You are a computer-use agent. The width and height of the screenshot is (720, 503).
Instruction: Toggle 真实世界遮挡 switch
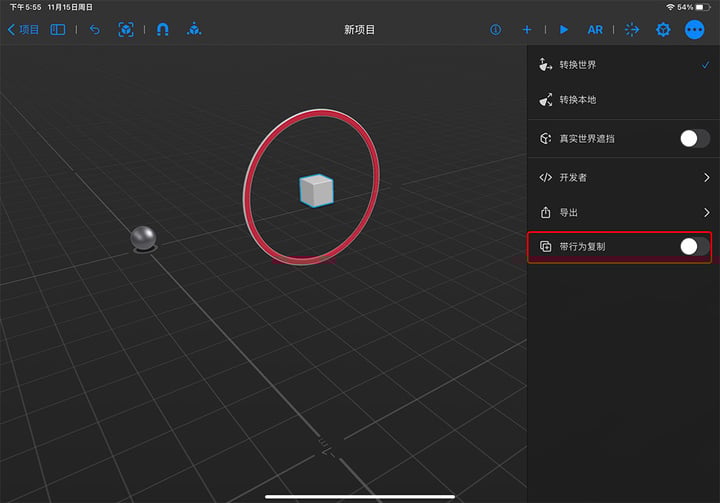[x=695, y=138]
